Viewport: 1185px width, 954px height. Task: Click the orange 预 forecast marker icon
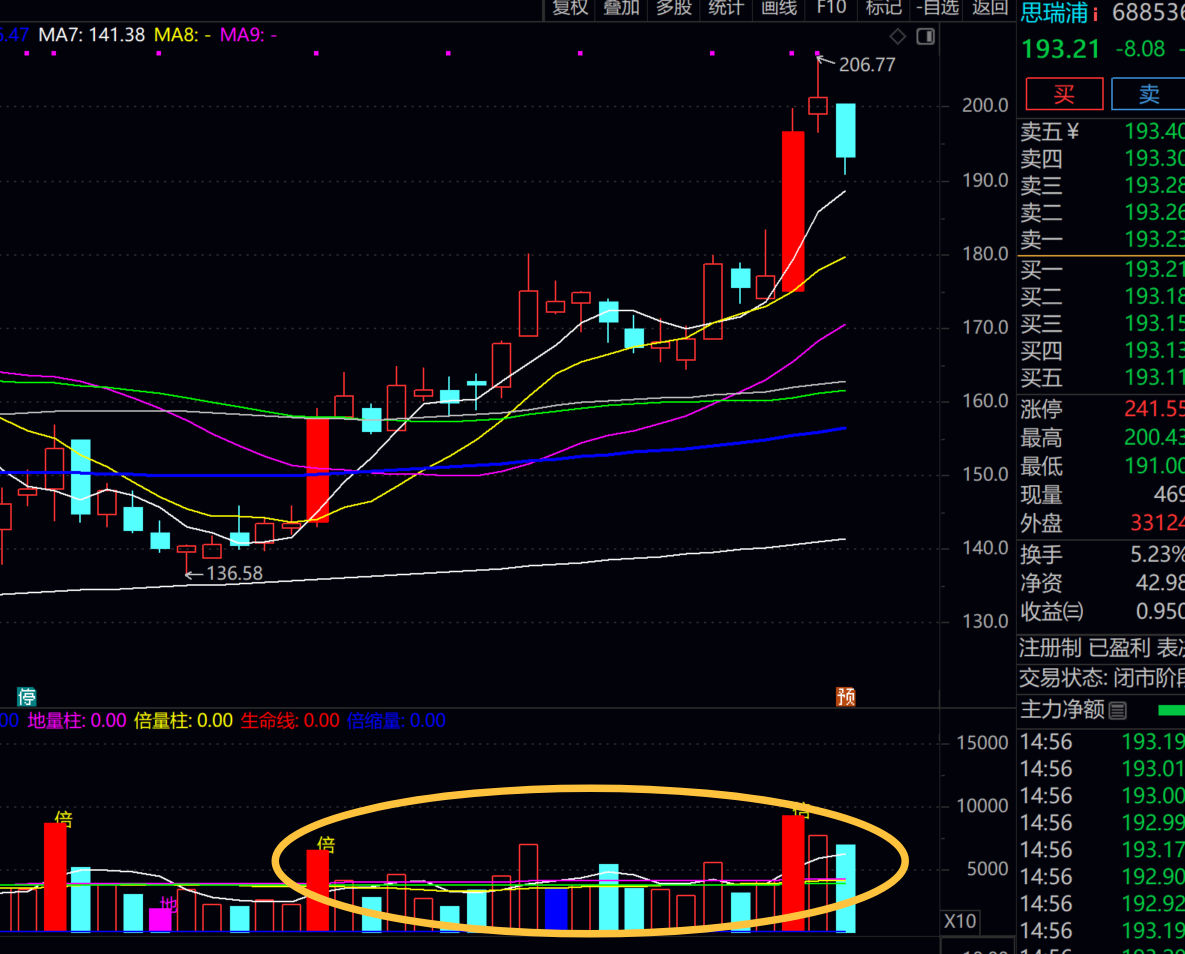point(846,696)
